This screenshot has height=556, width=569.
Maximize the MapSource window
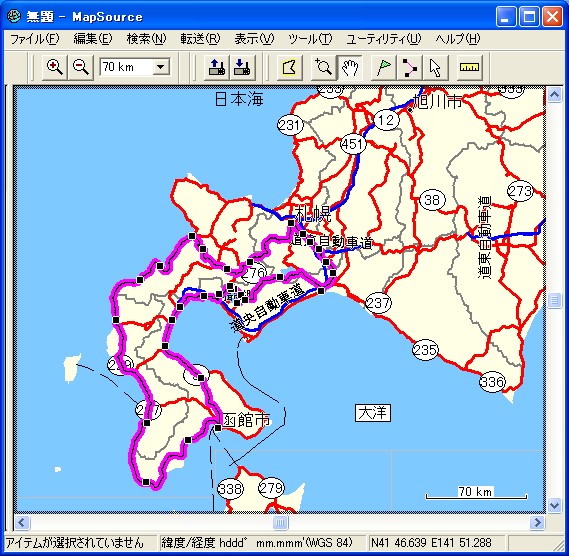click(529, 17)
